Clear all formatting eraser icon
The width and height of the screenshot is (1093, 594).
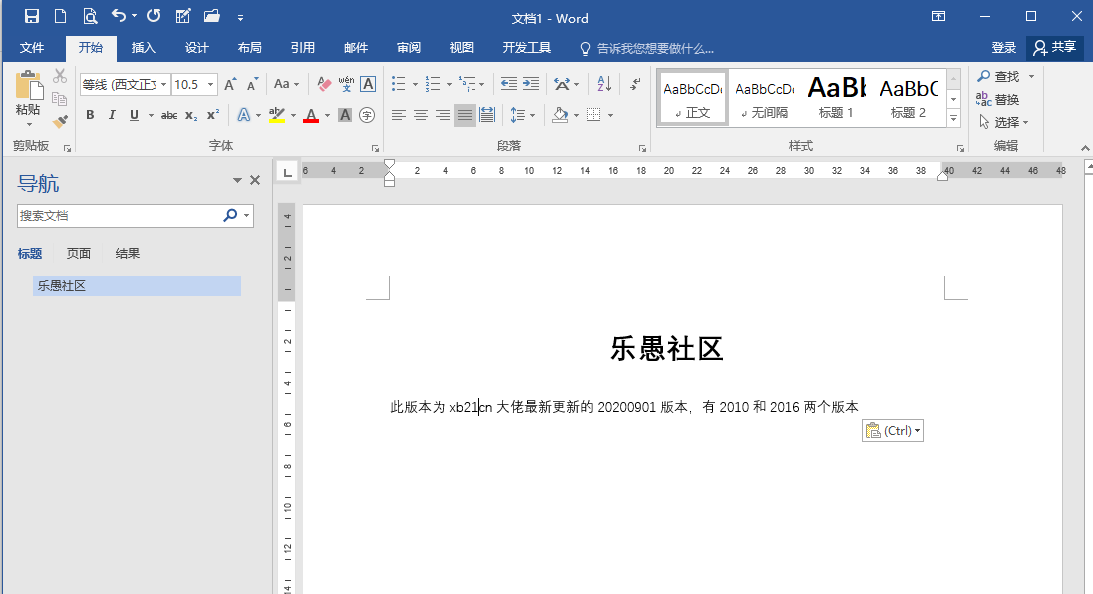click(323, 84)
